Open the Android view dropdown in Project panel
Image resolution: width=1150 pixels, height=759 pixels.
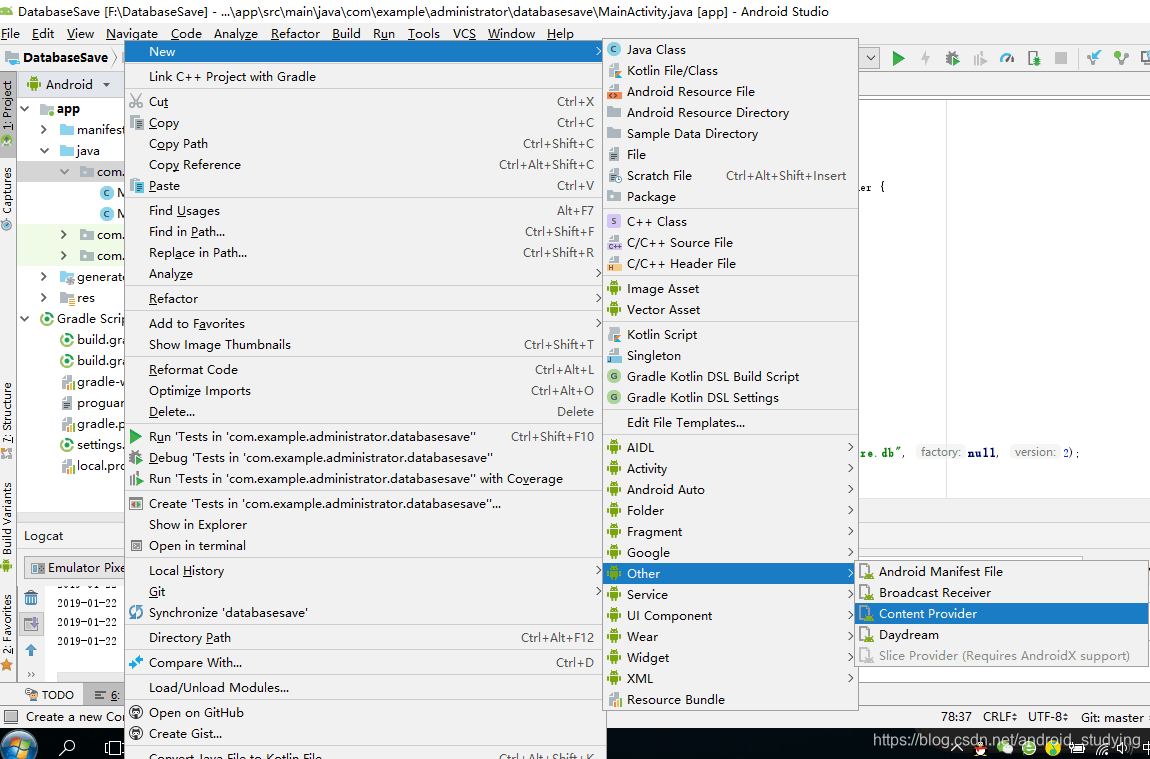coord(106,85)
